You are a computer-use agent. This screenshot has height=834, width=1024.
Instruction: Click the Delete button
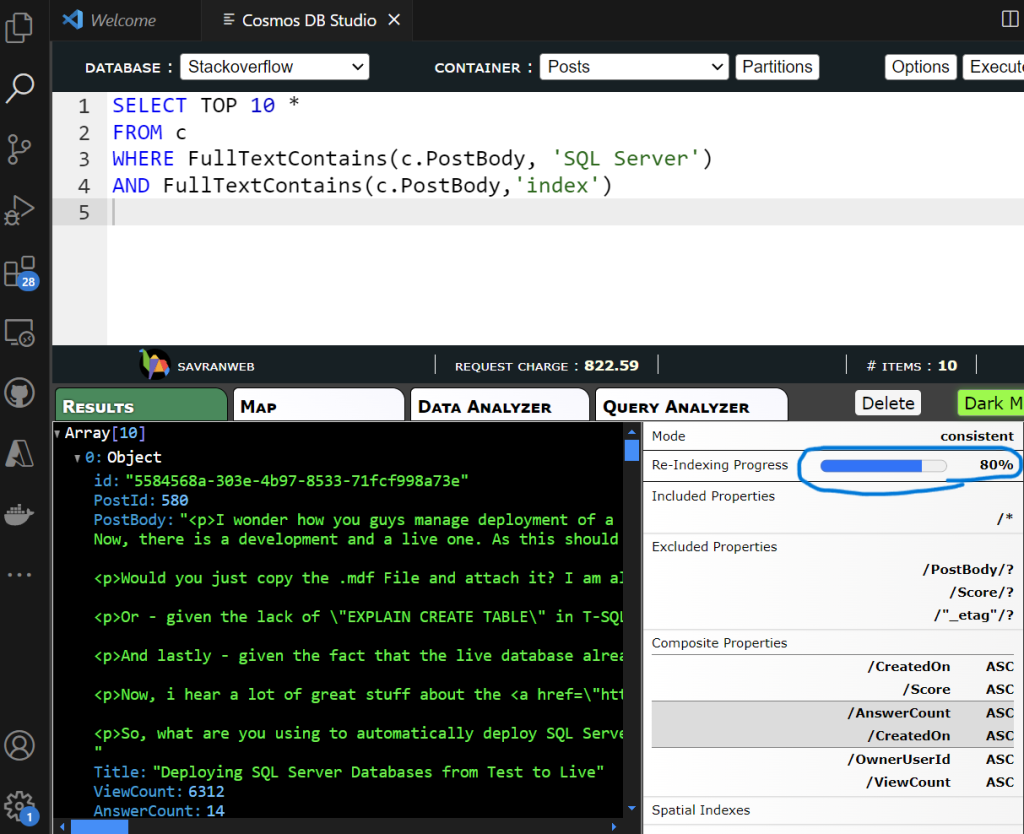click(x=888, y=403)
